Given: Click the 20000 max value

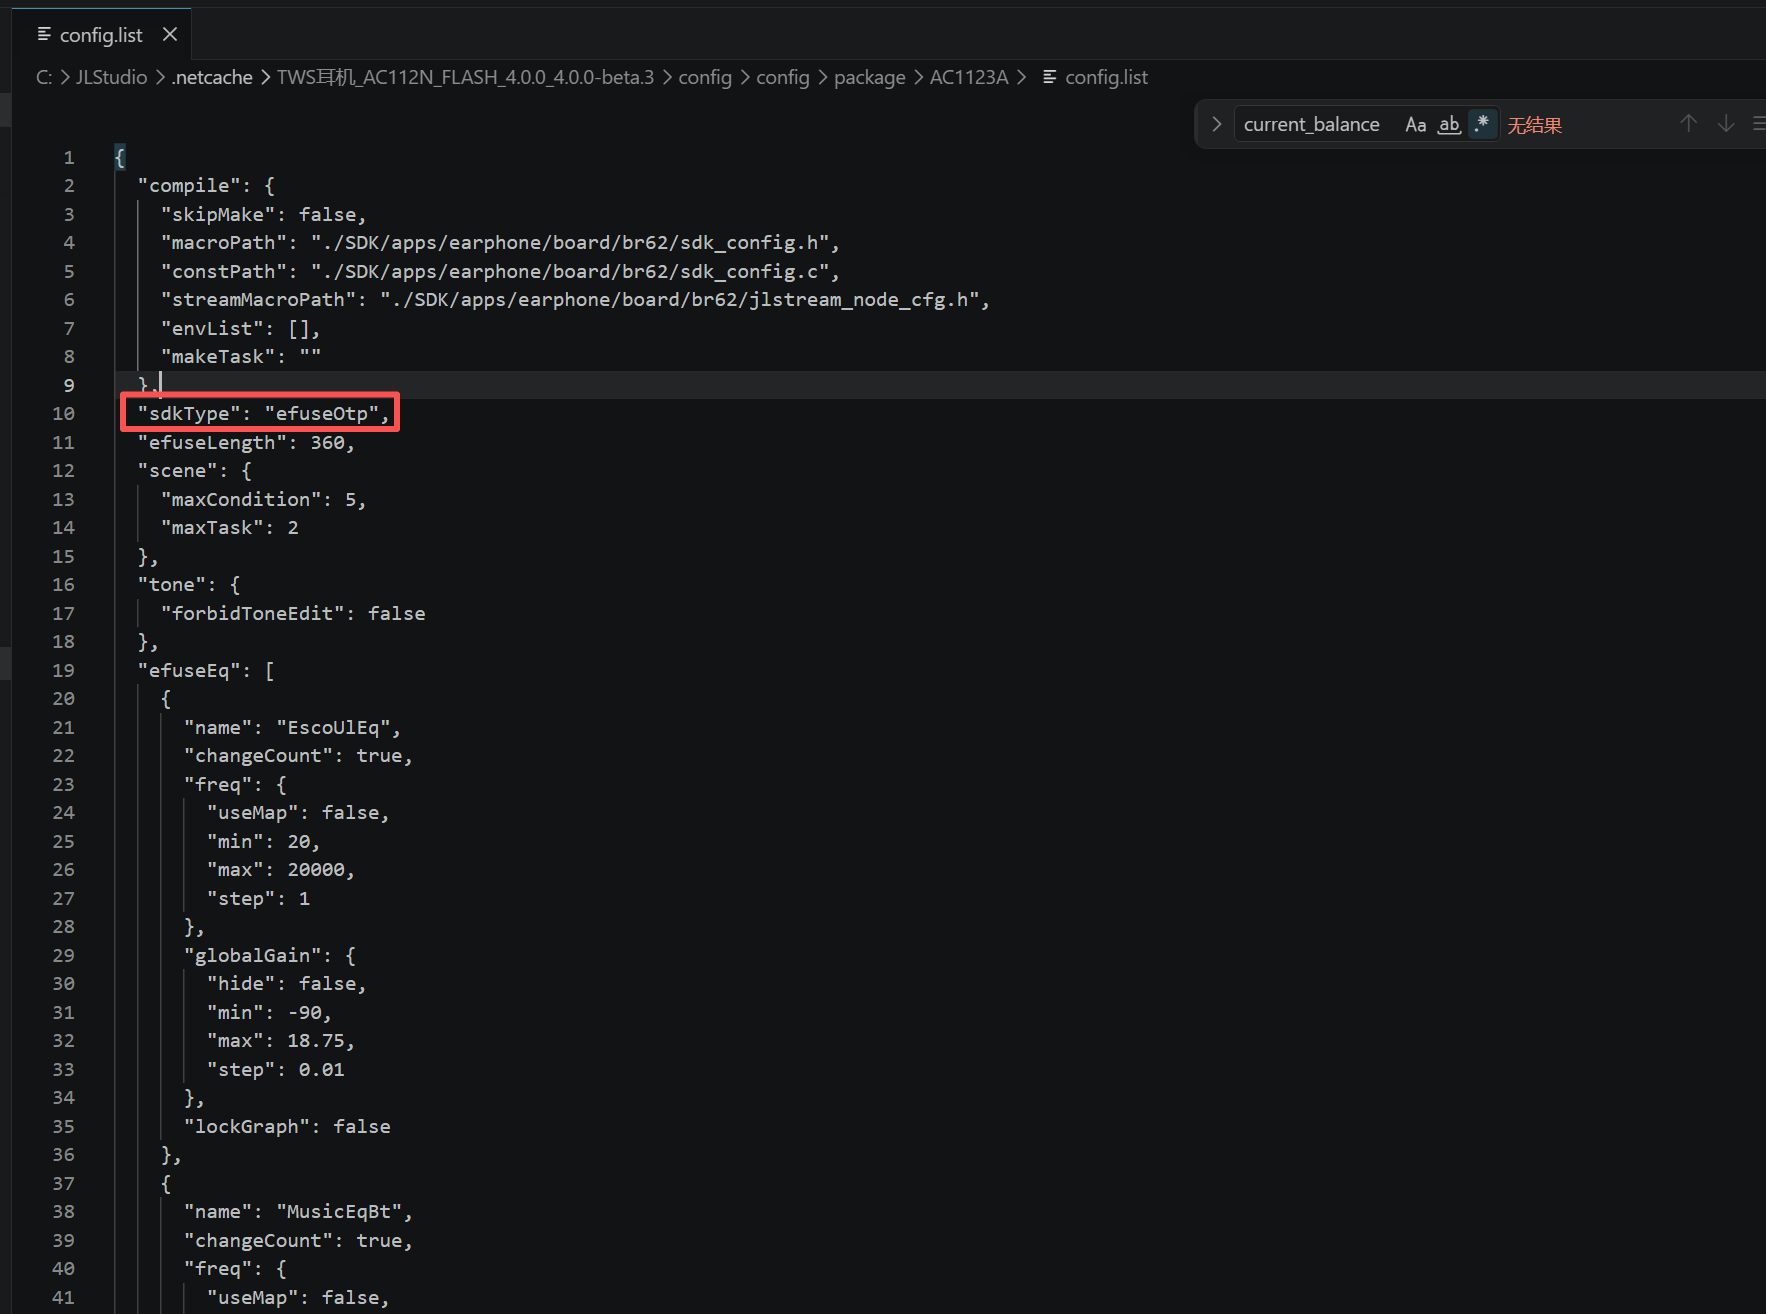Looking at the screenshot, I should pos(315,870).
